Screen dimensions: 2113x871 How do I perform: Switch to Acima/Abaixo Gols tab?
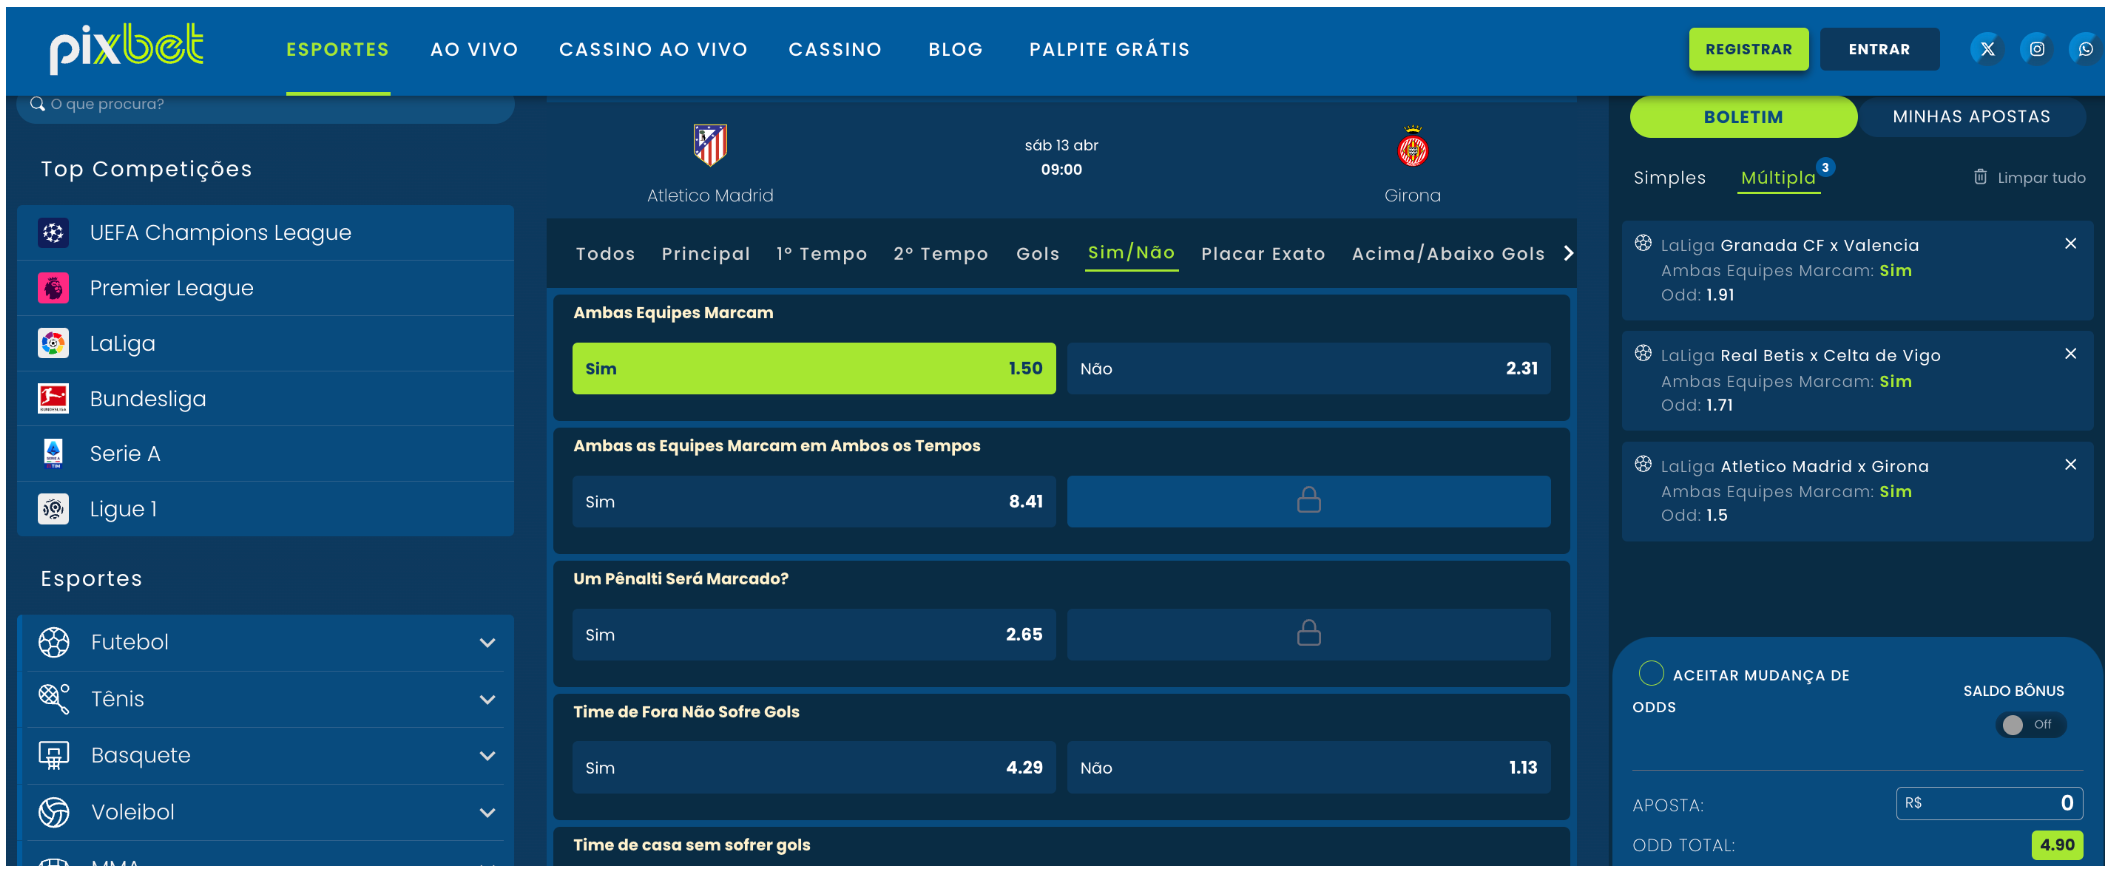pyautogui.click(x=1448, y=254)
